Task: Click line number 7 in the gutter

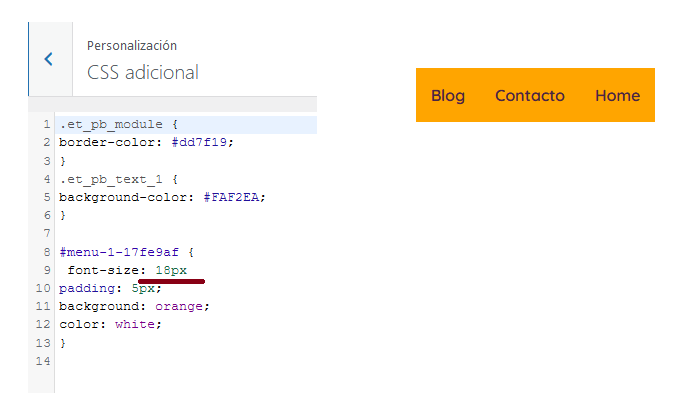Action: [x=47, y=234]
